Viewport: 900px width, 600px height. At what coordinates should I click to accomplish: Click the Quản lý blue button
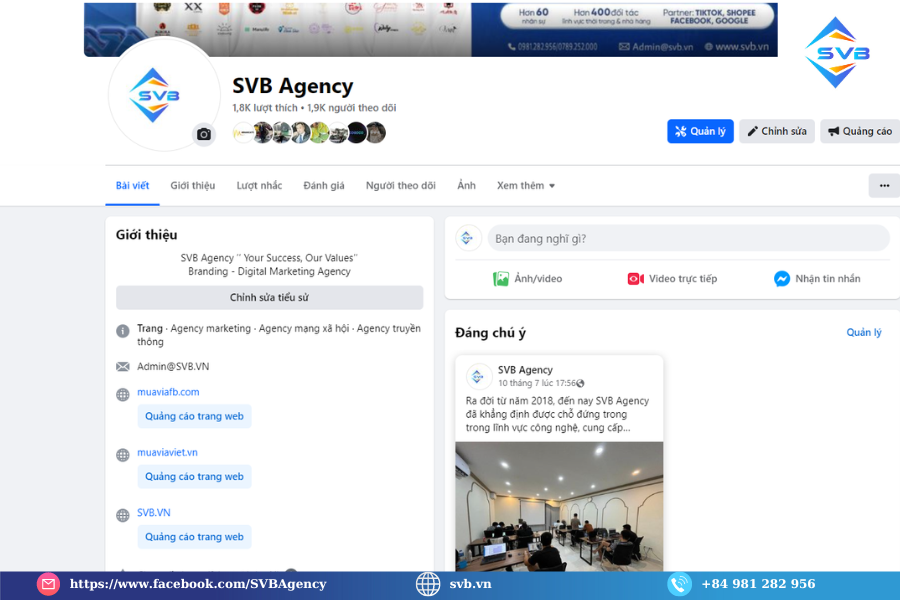(700, 131)
